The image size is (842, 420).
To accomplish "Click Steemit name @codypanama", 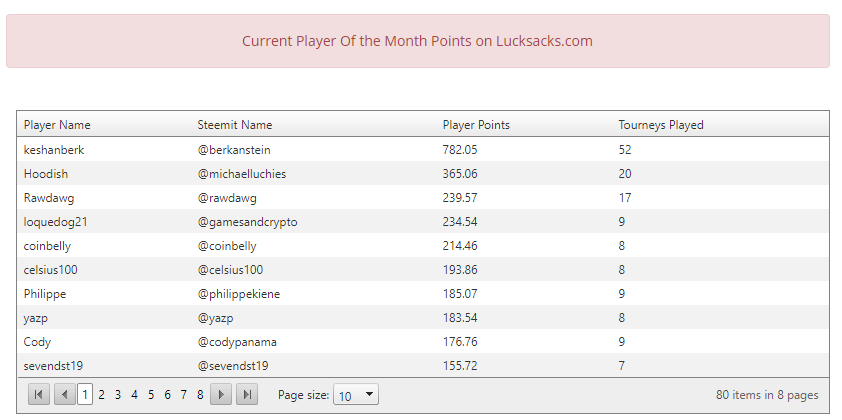I will [237, 342].
